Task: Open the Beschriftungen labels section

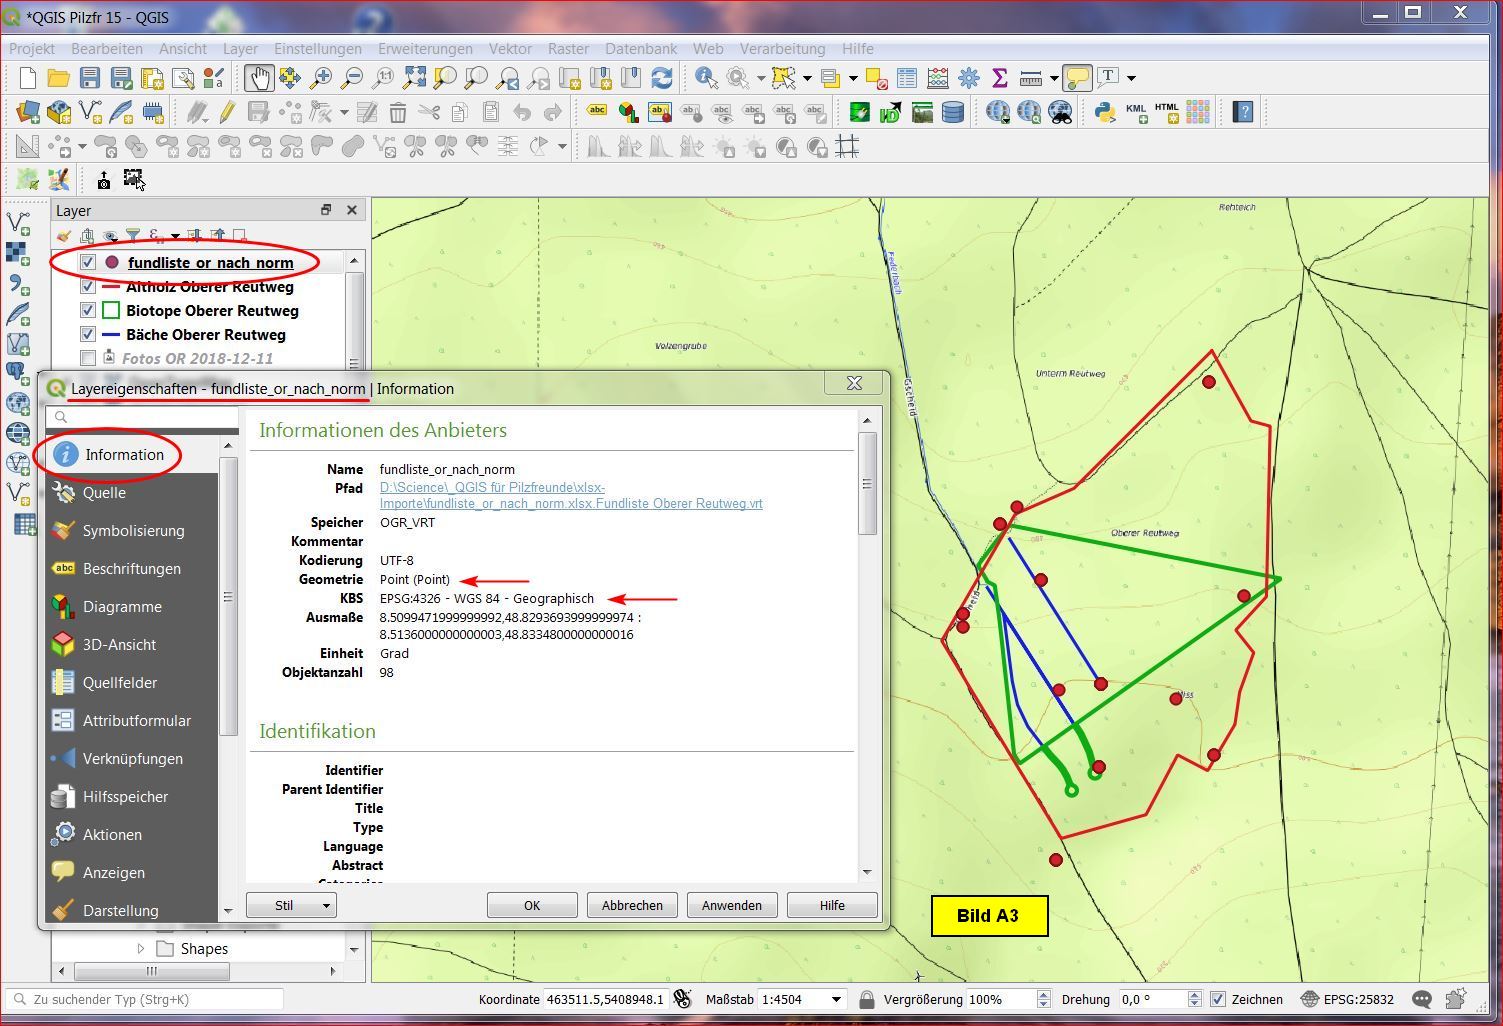Action: [131, 569]
